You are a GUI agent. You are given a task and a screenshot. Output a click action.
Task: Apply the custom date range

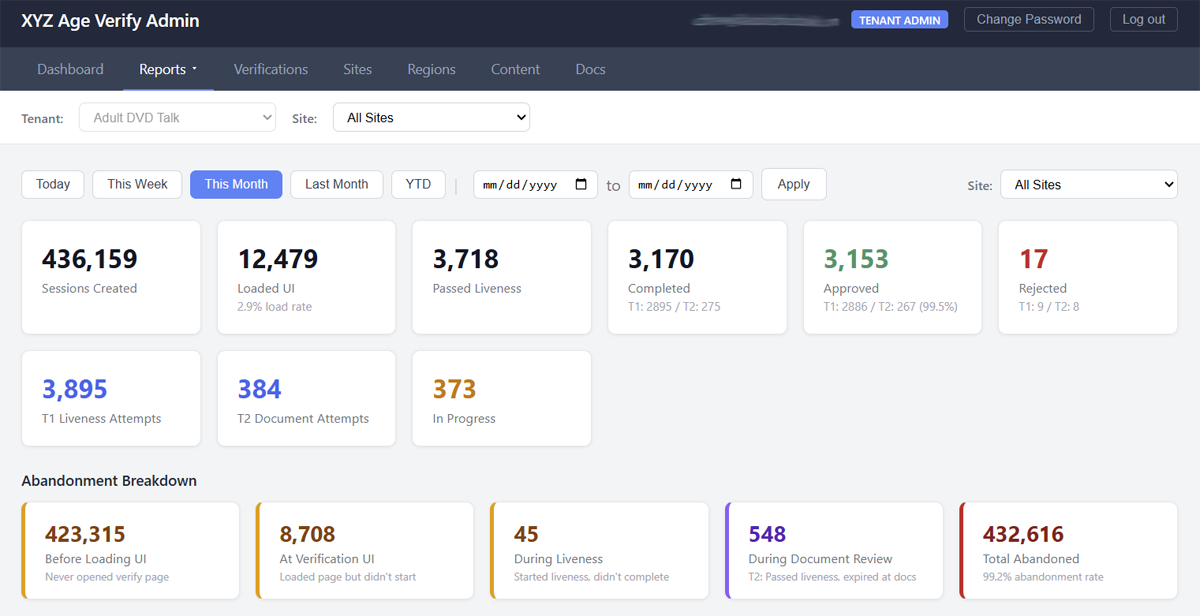pyautogui.click(x=793, y=184)
